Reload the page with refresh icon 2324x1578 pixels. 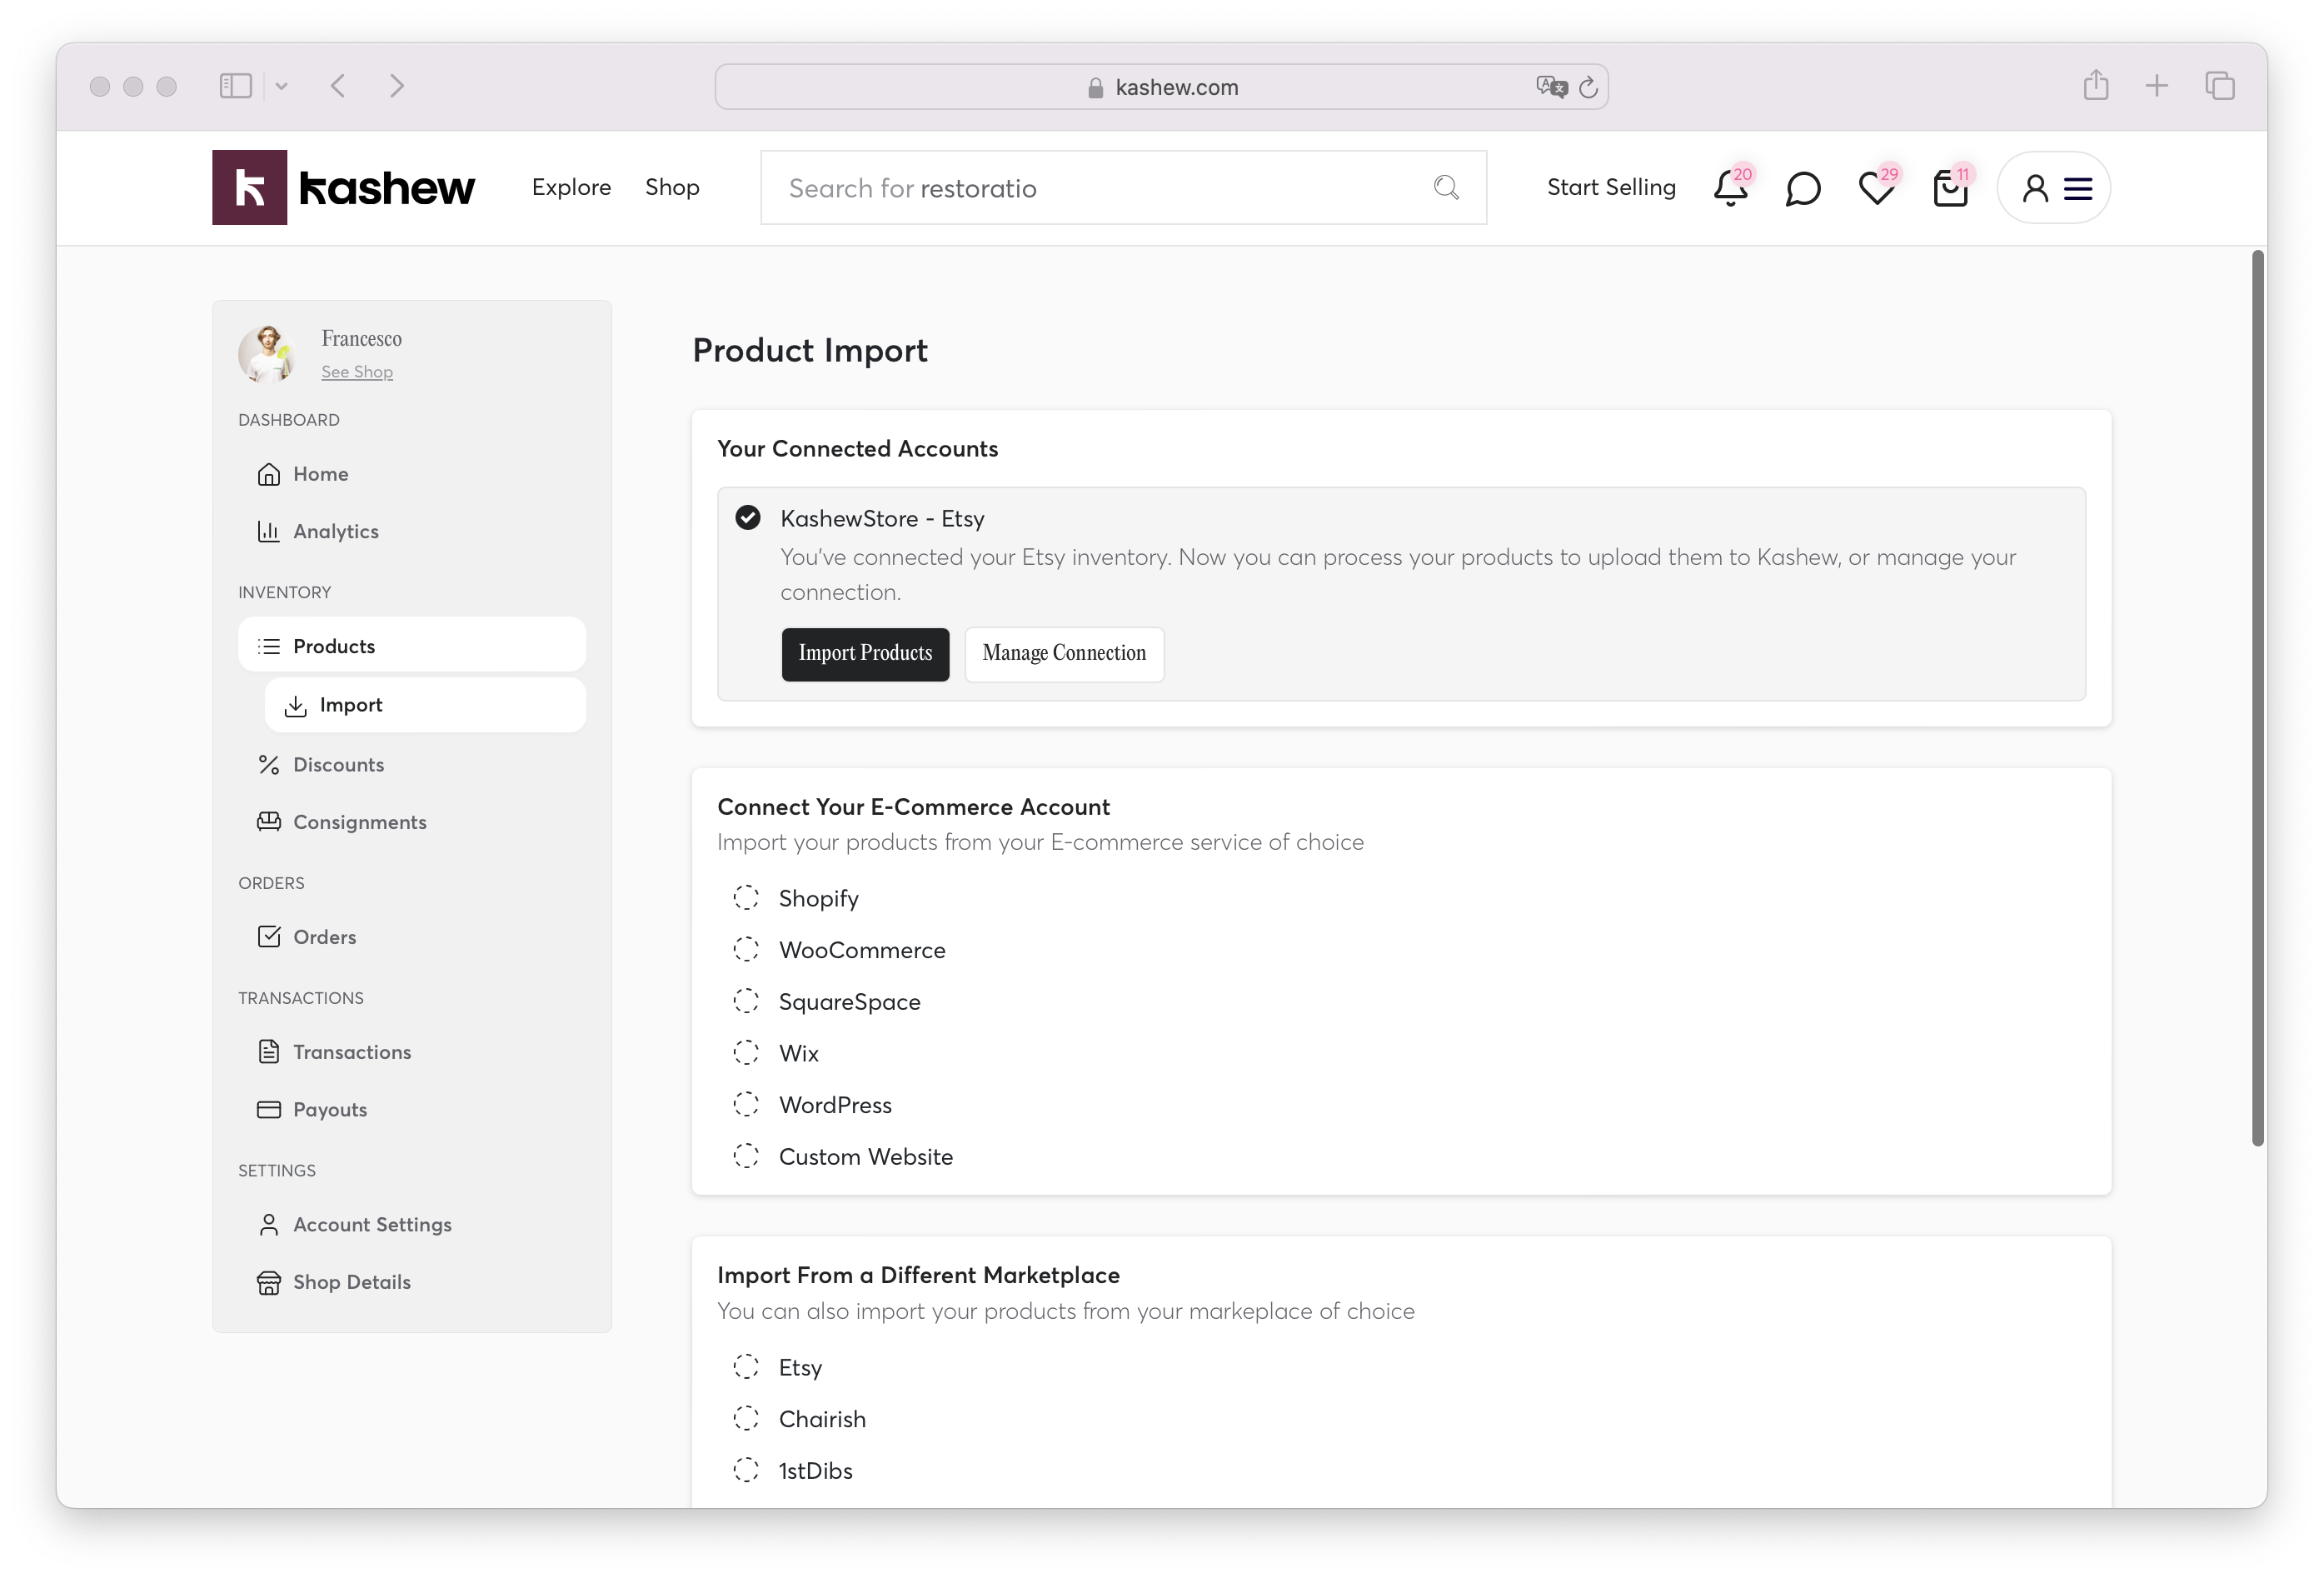1588,88
